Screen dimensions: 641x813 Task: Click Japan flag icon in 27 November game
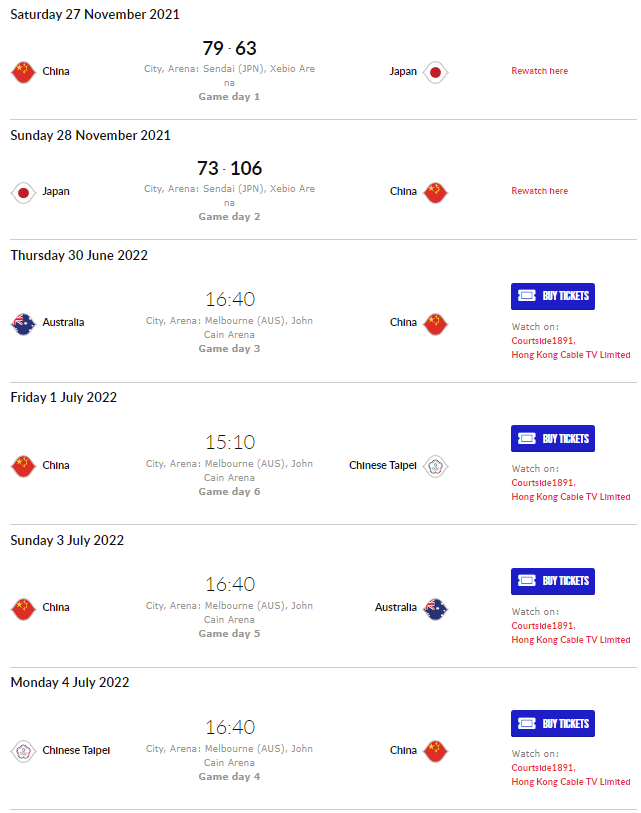[x=435, y=72]
